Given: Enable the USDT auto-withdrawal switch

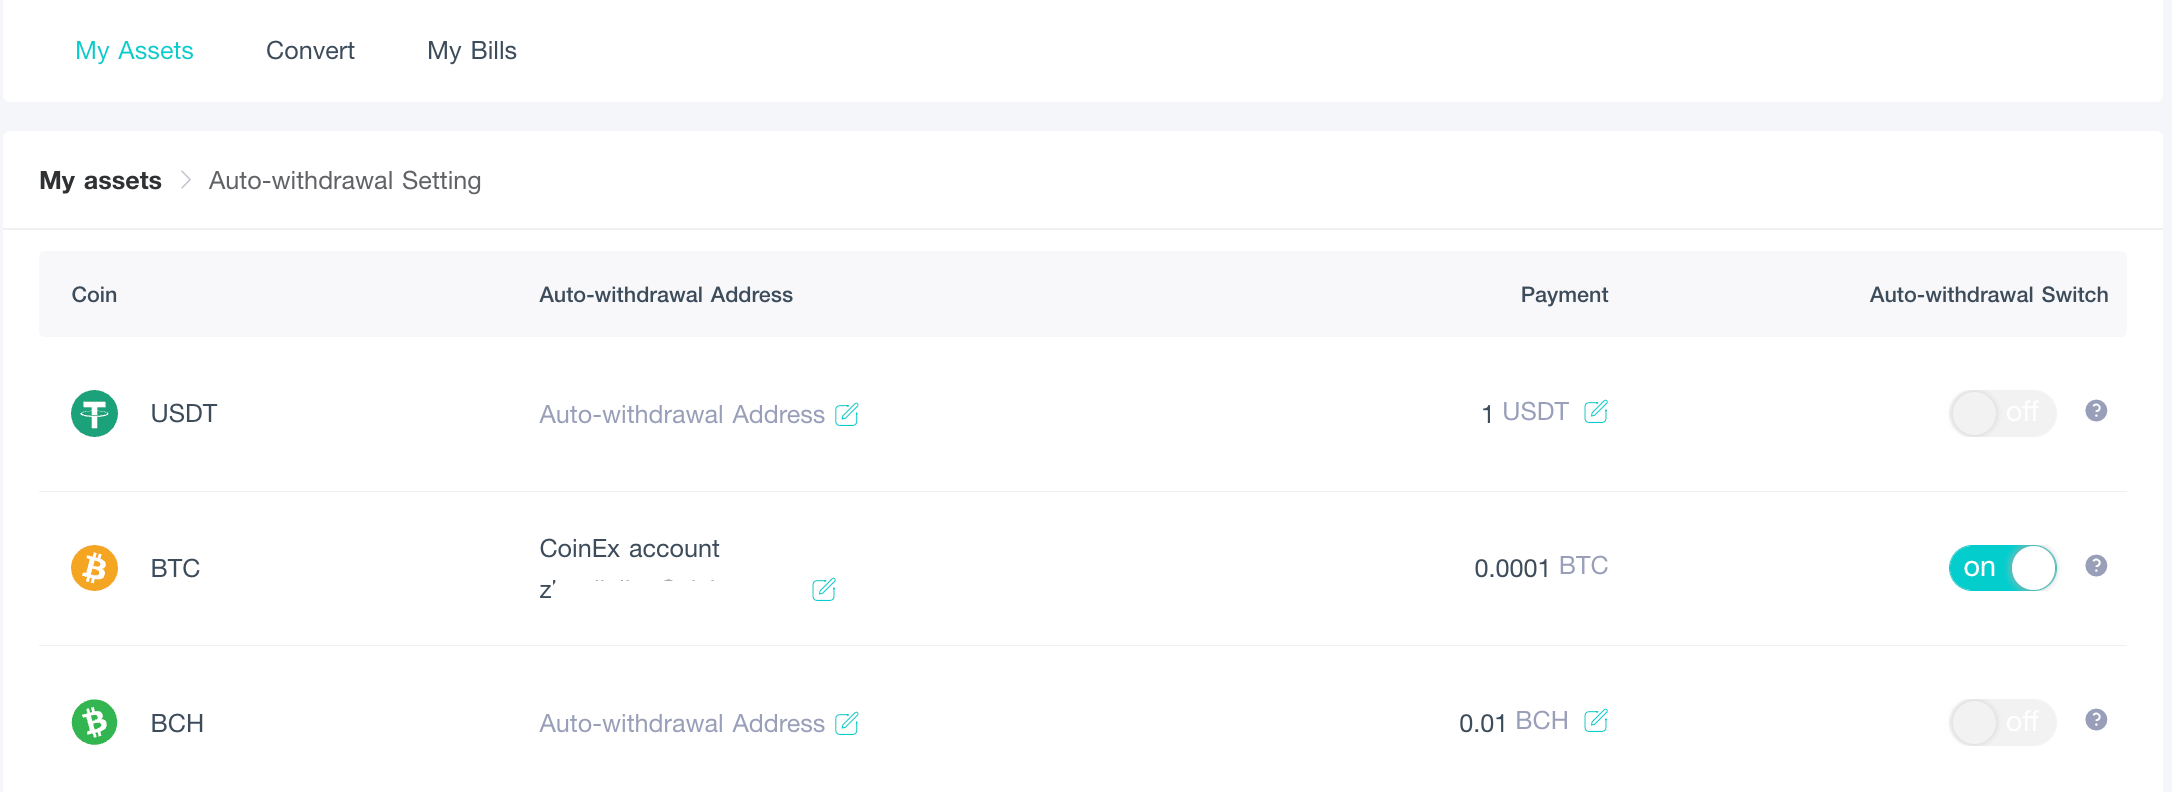Looking at the screenshot, I should (x=2001, y=412).
